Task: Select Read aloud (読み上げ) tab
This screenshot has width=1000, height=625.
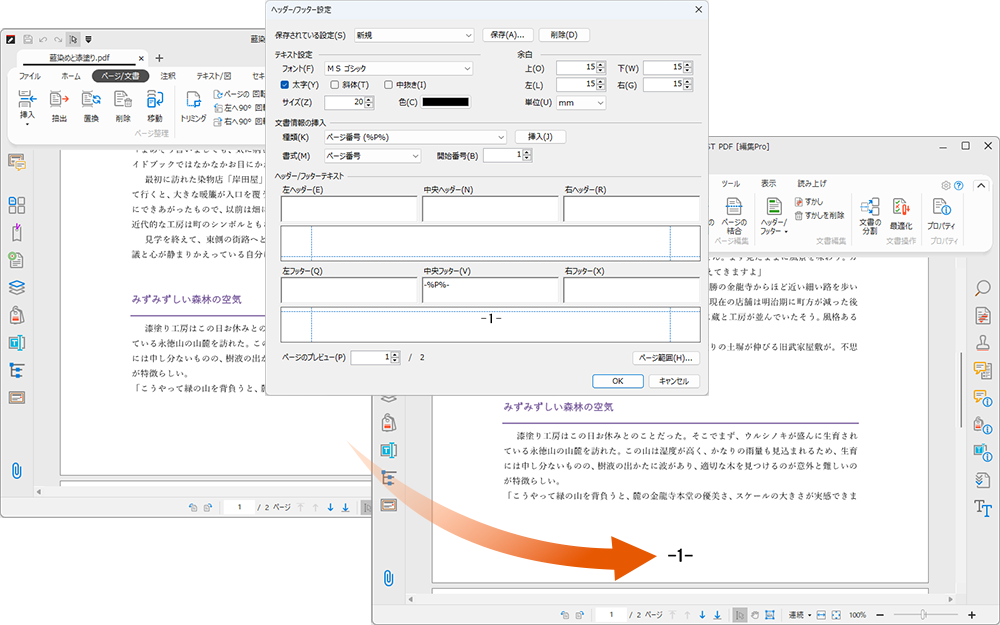Action: click(x=812, y=184)
